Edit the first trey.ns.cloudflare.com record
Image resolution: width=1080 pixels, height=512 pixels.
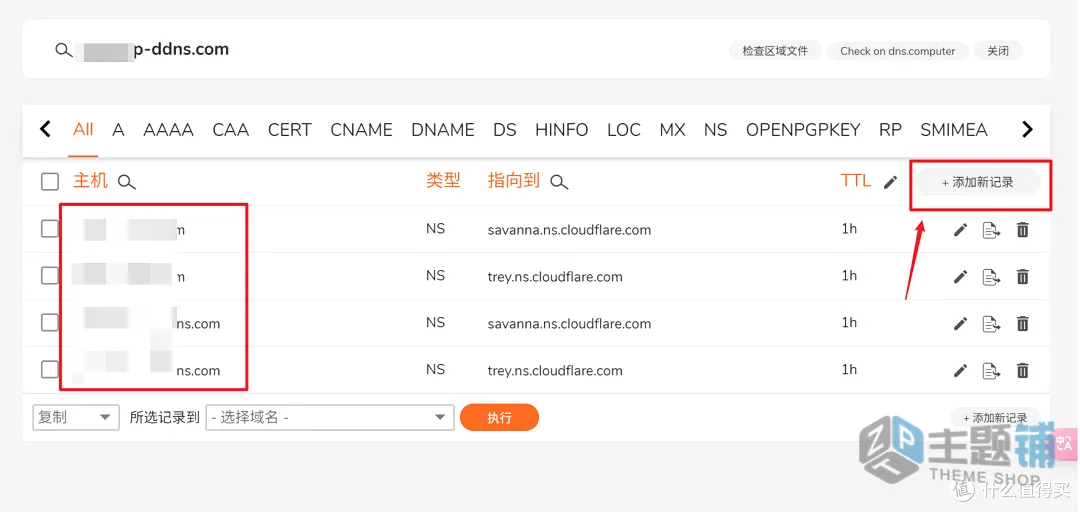point(960,277)
